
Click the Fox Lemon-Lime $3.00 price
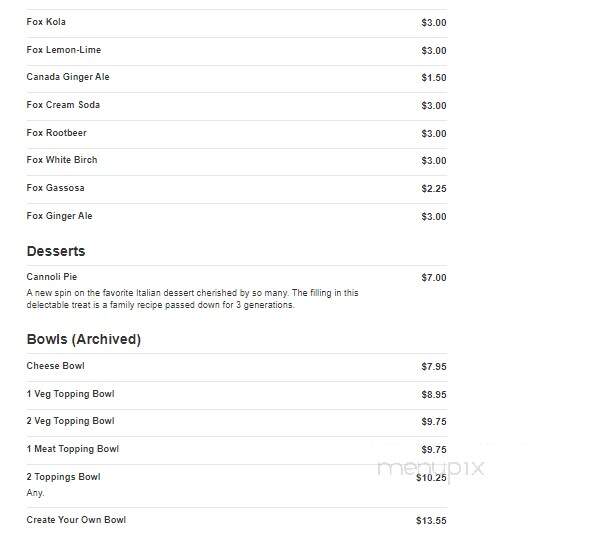434,51
